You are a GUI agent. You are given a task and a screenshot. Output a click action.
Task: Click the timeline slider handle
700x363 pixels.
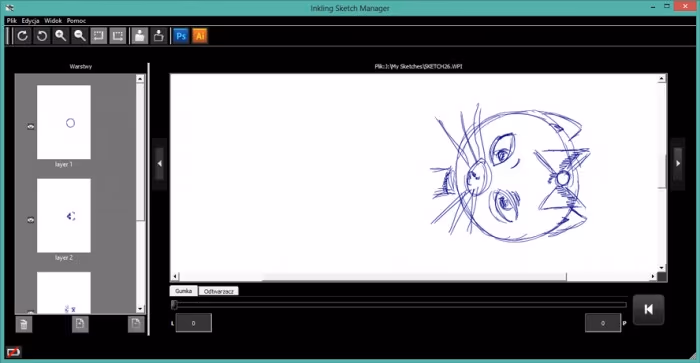coord(174,305)
